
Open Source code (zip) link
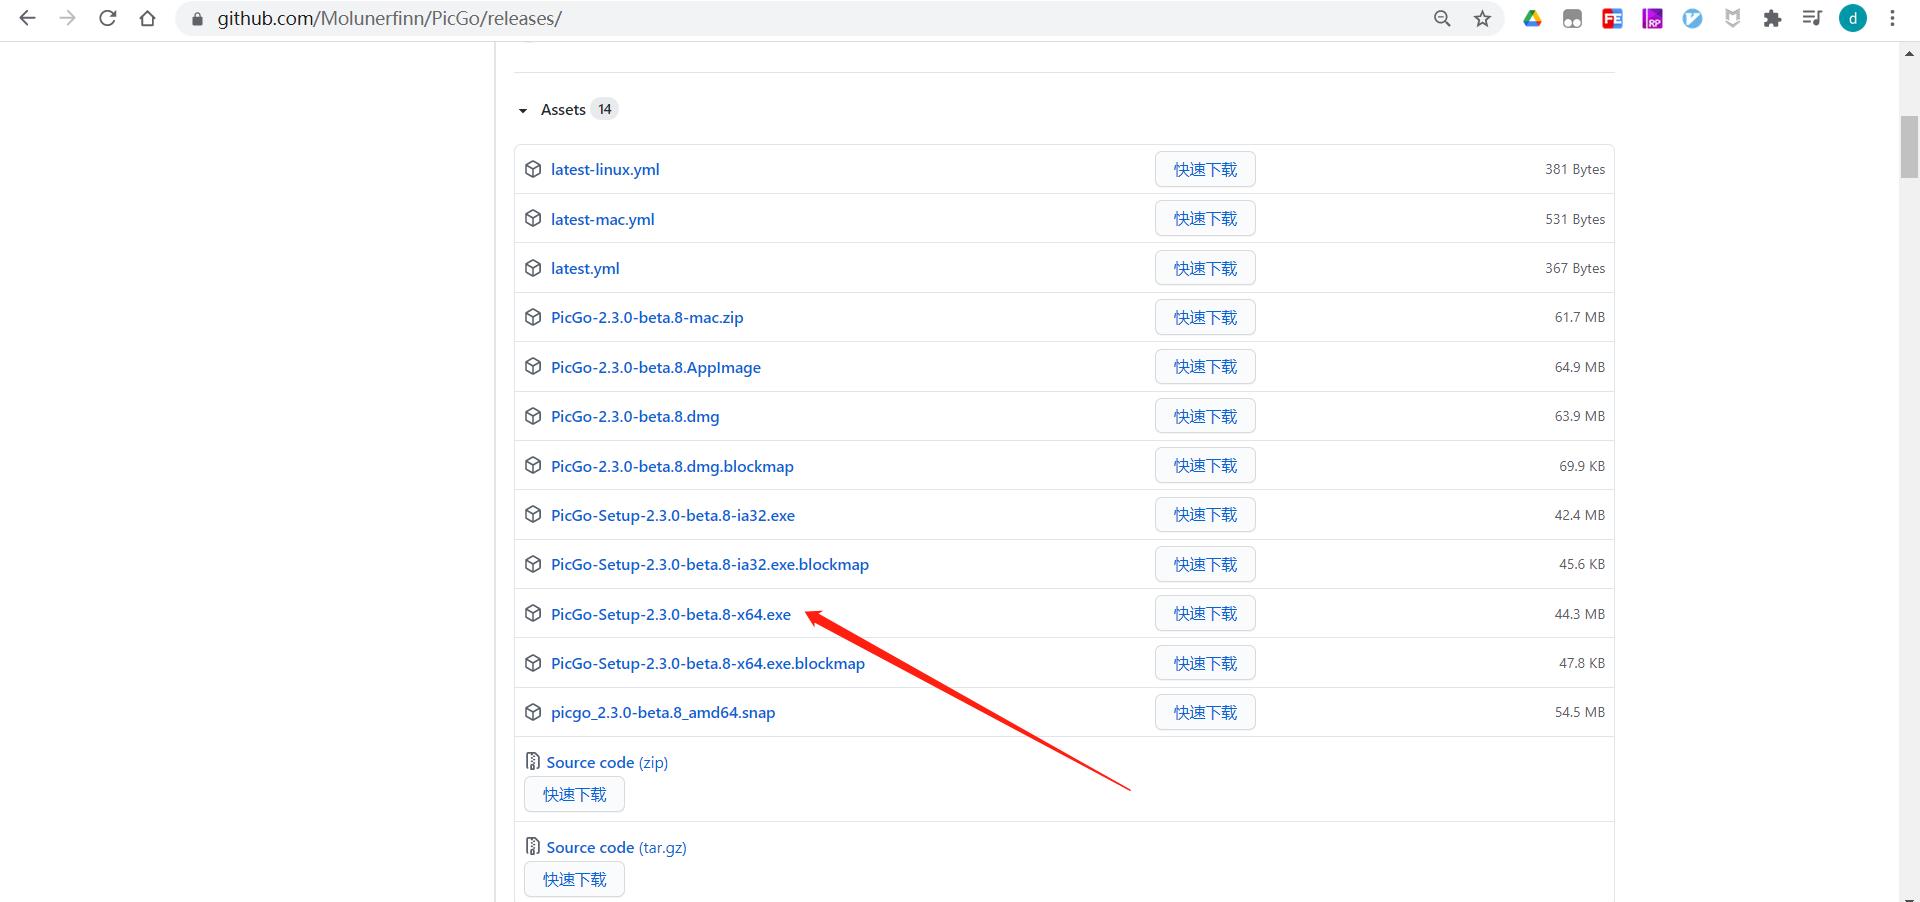tap(607, 762)
